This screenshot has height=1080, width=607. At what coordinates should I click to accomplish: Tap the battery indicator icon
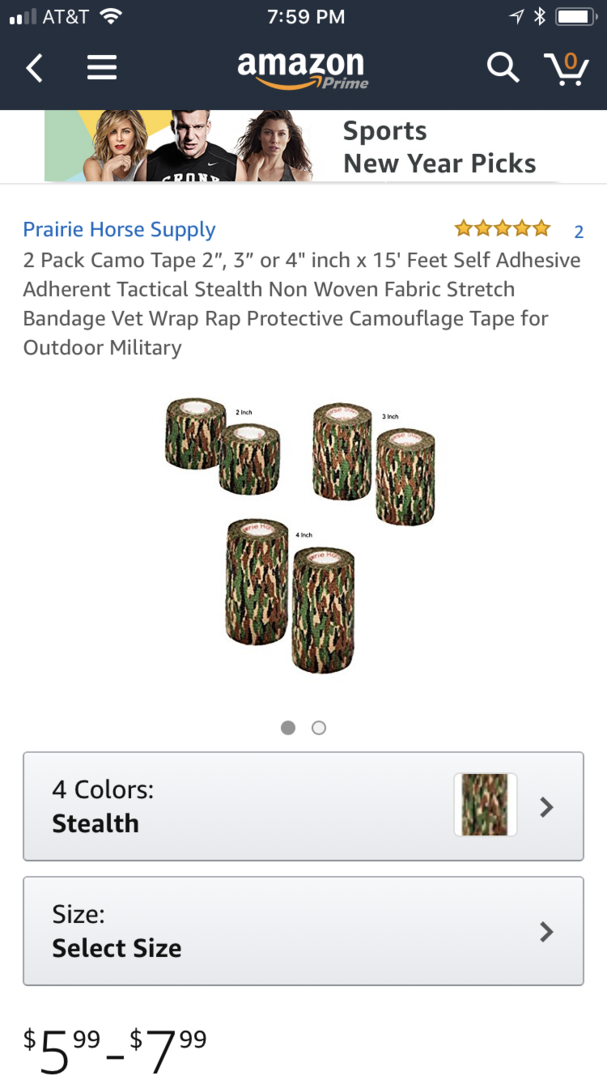[576, 16]
